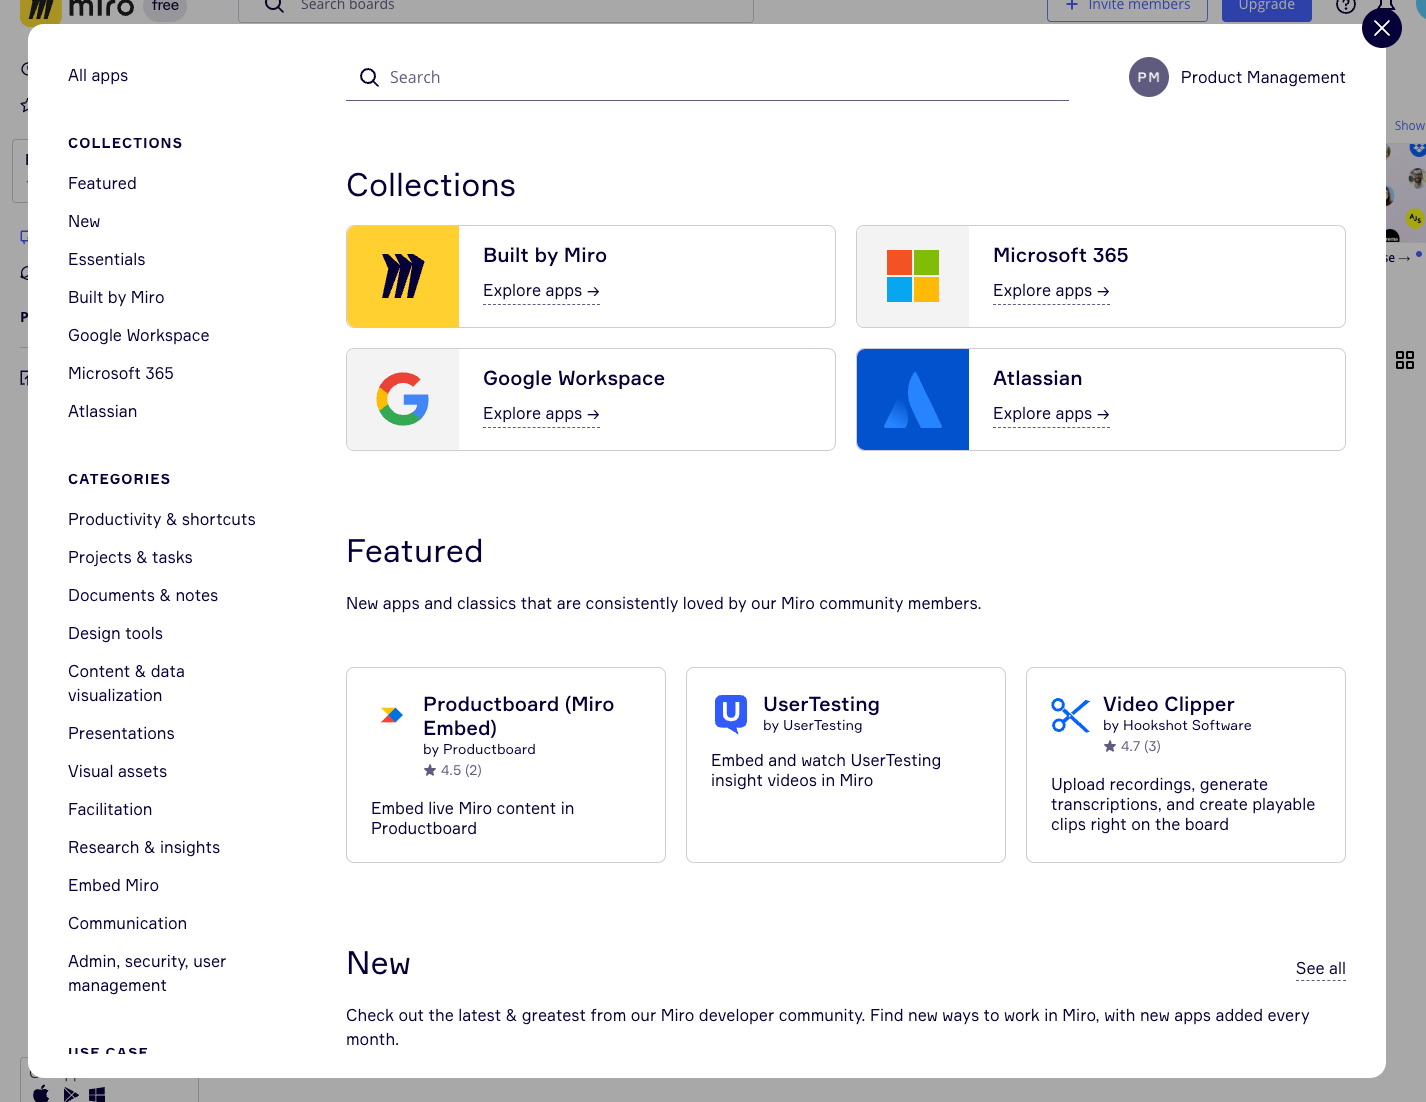This screenshot has height=1102, width=1426.
Task: Click the Atlassian blue logo tile
Action: tap(913, 399)
